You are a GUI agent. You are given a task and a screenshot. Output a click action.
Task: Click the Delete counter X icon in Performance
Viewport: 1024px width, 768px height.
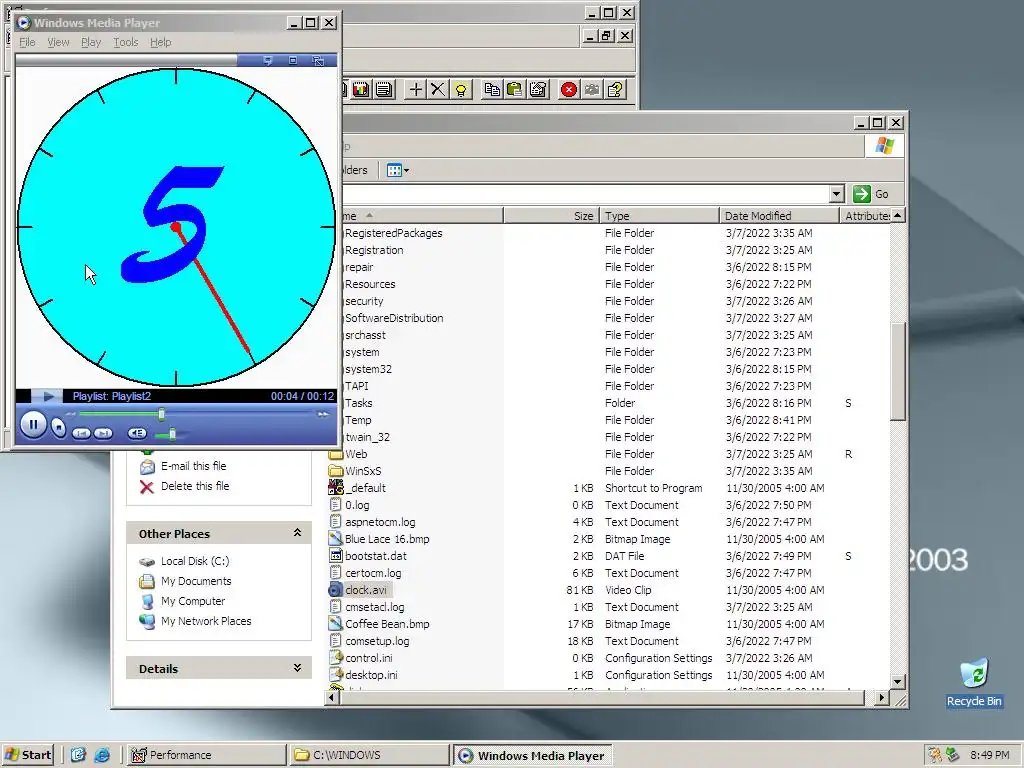[438, 89]
